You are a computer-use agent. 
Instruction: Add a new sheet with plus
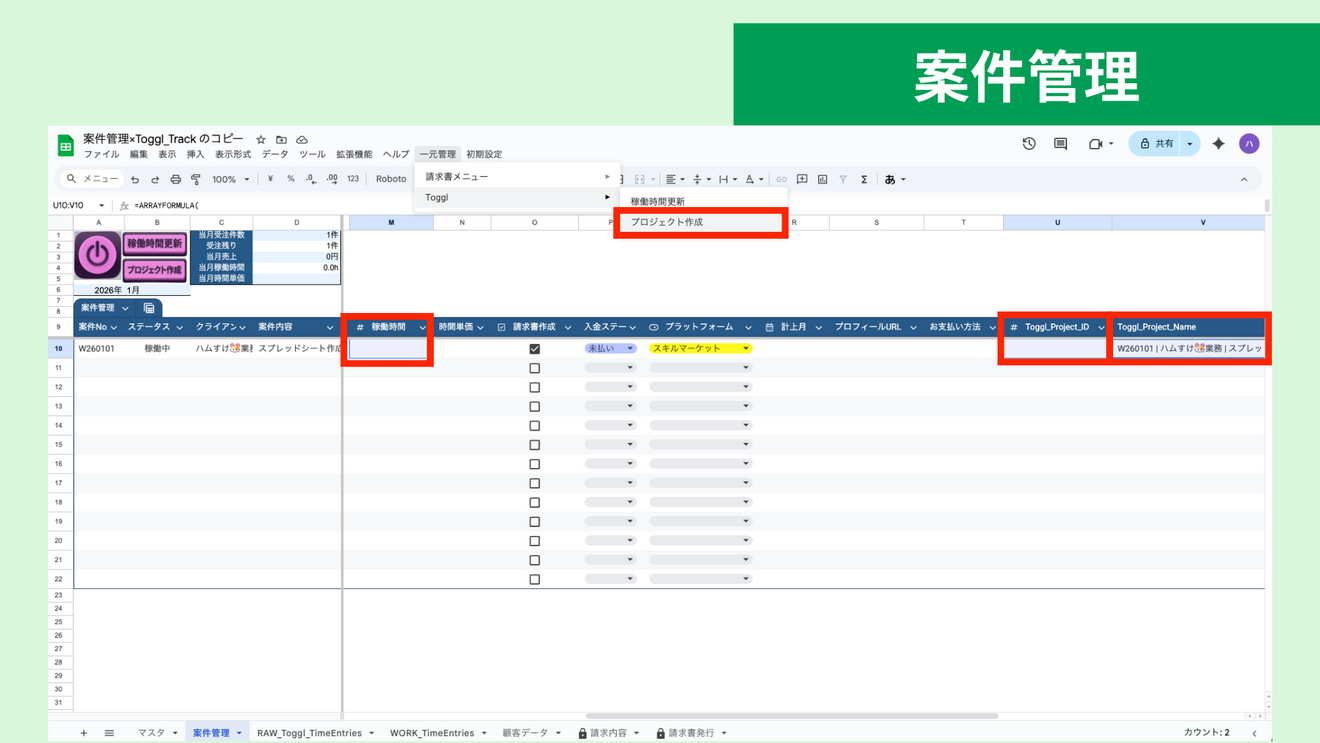tap(84, 733)
